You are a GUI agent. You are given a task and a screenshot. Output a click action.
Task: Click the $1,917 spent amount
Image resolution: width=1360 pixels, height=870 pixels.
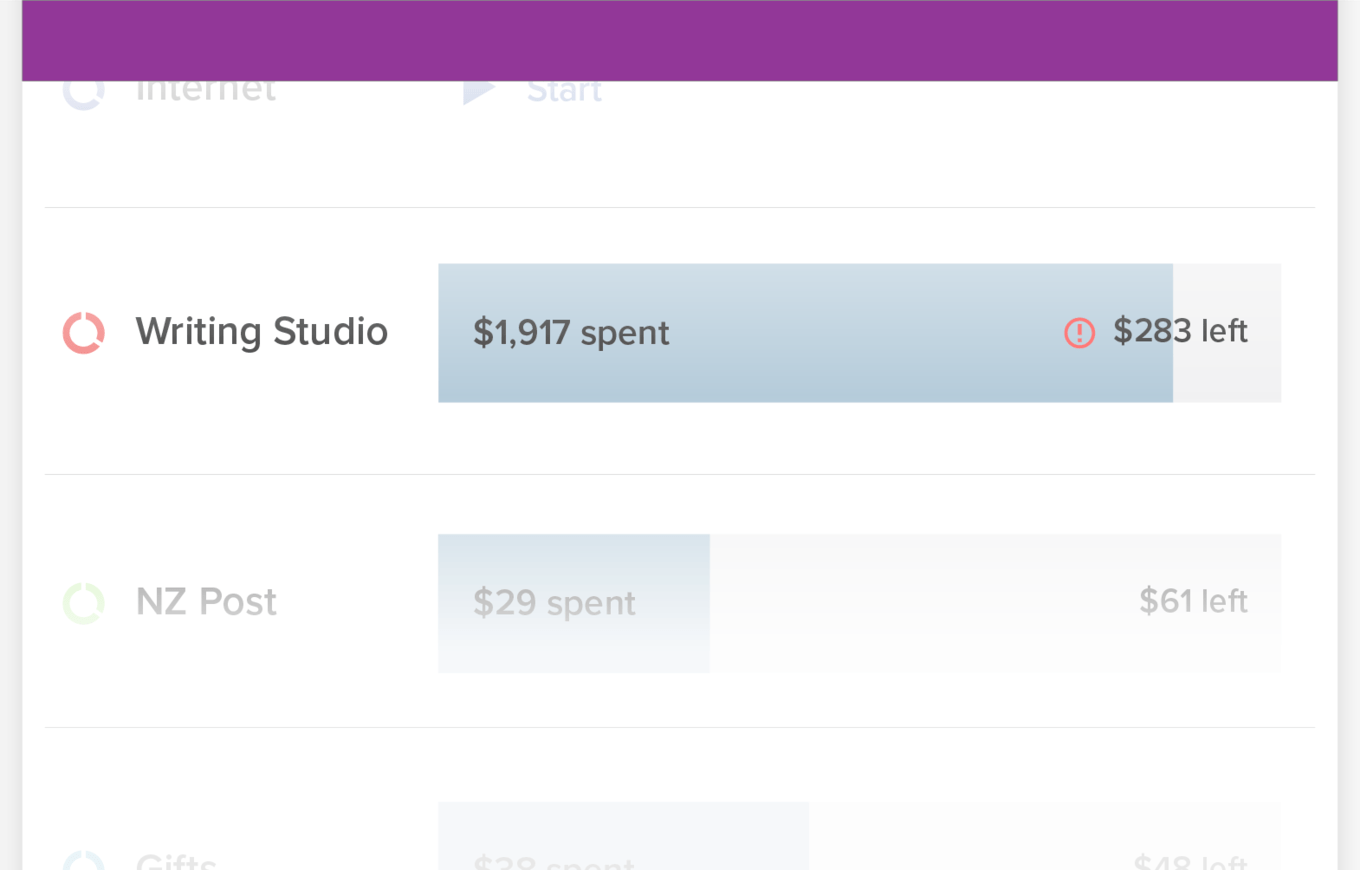click(x=571, y=333)
